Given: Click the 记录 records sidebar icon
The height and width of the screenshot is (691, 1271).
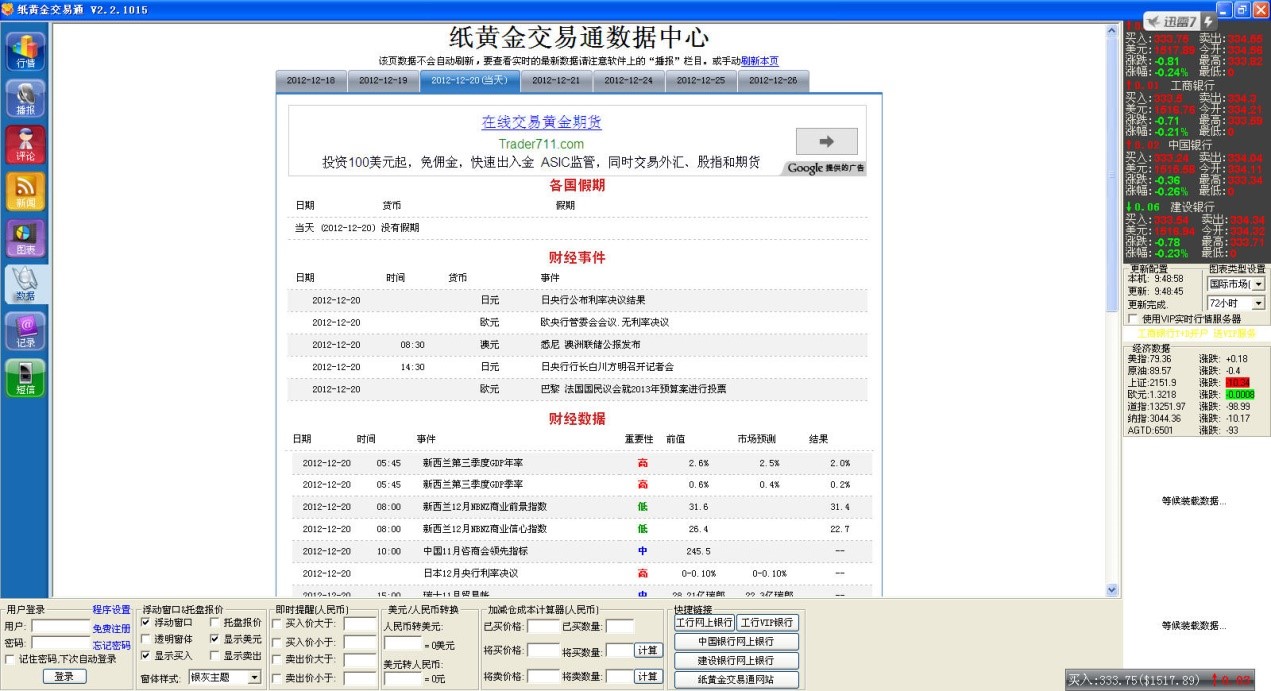Looking at the screenshot, I should [x=26, y=330].
